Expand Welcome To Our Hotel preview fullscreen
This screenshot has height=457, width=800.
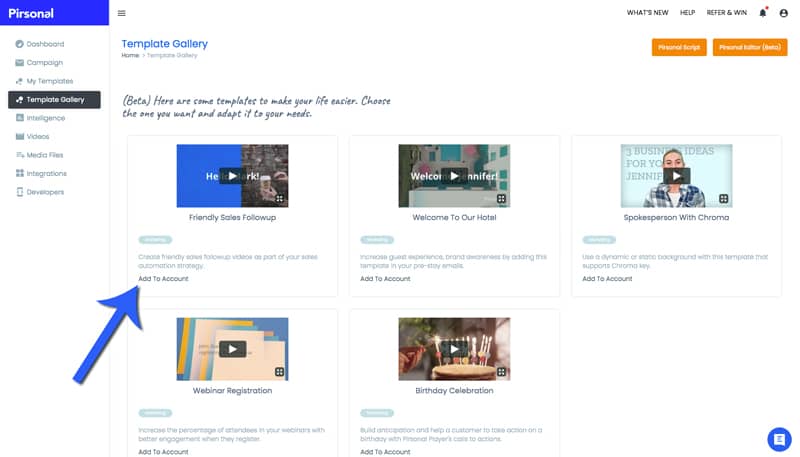coord(502,199)
